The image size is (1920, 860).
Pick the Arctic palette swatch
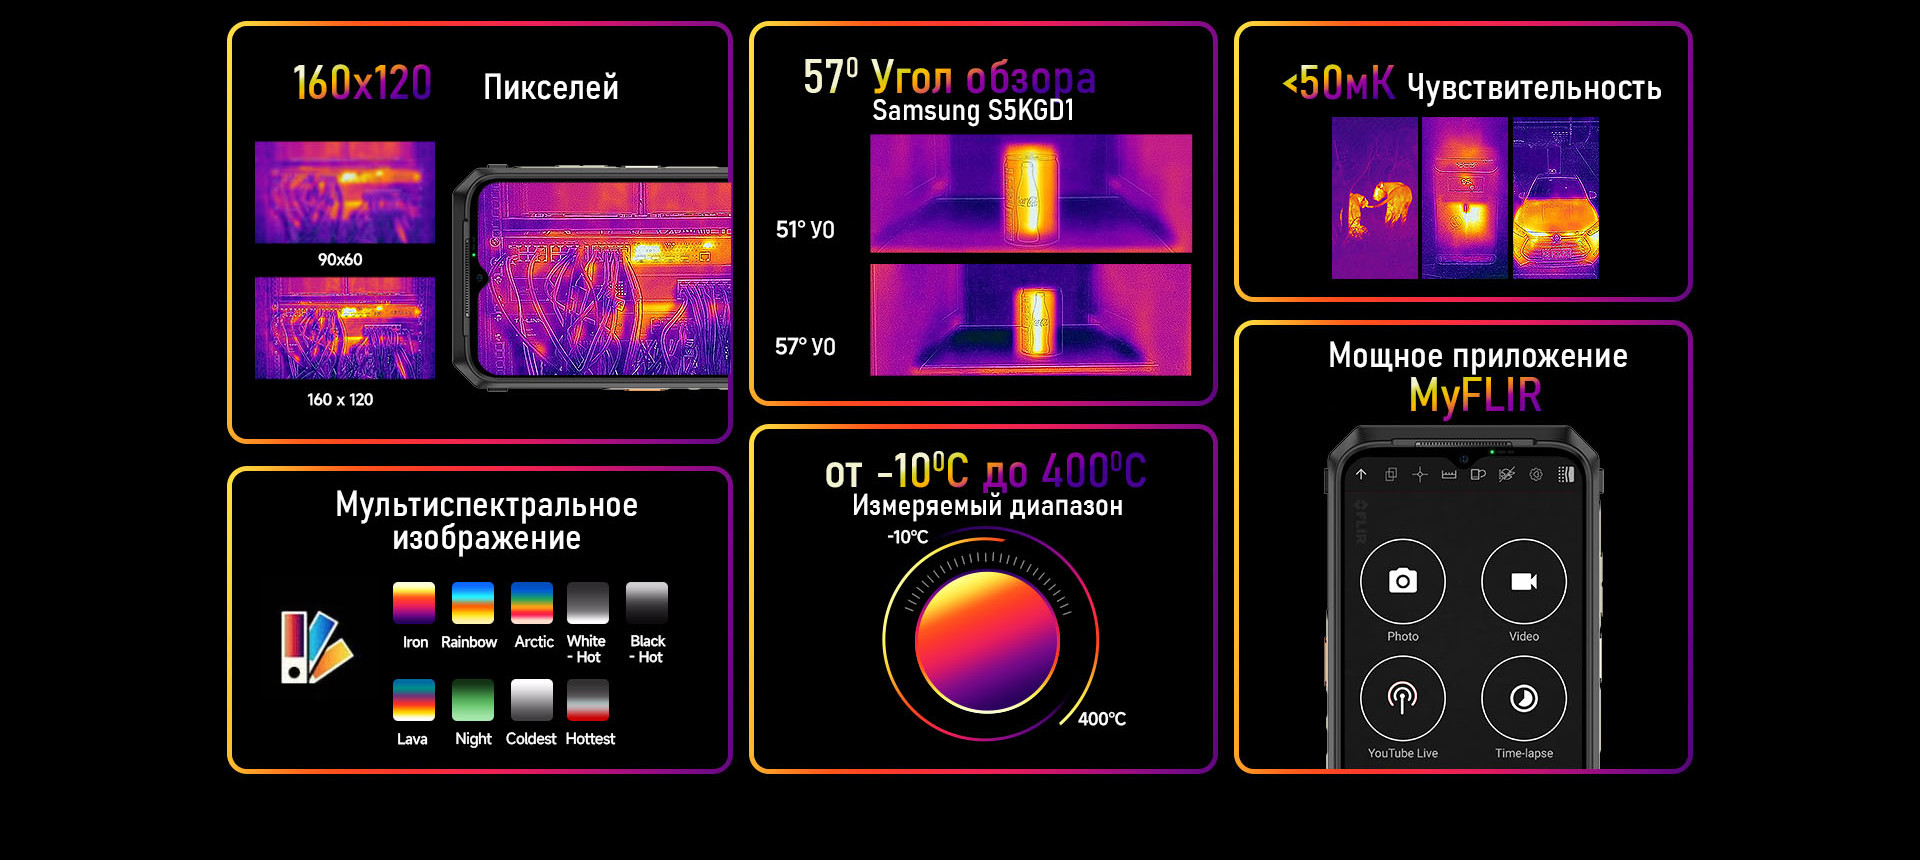(x=532, y=603)
